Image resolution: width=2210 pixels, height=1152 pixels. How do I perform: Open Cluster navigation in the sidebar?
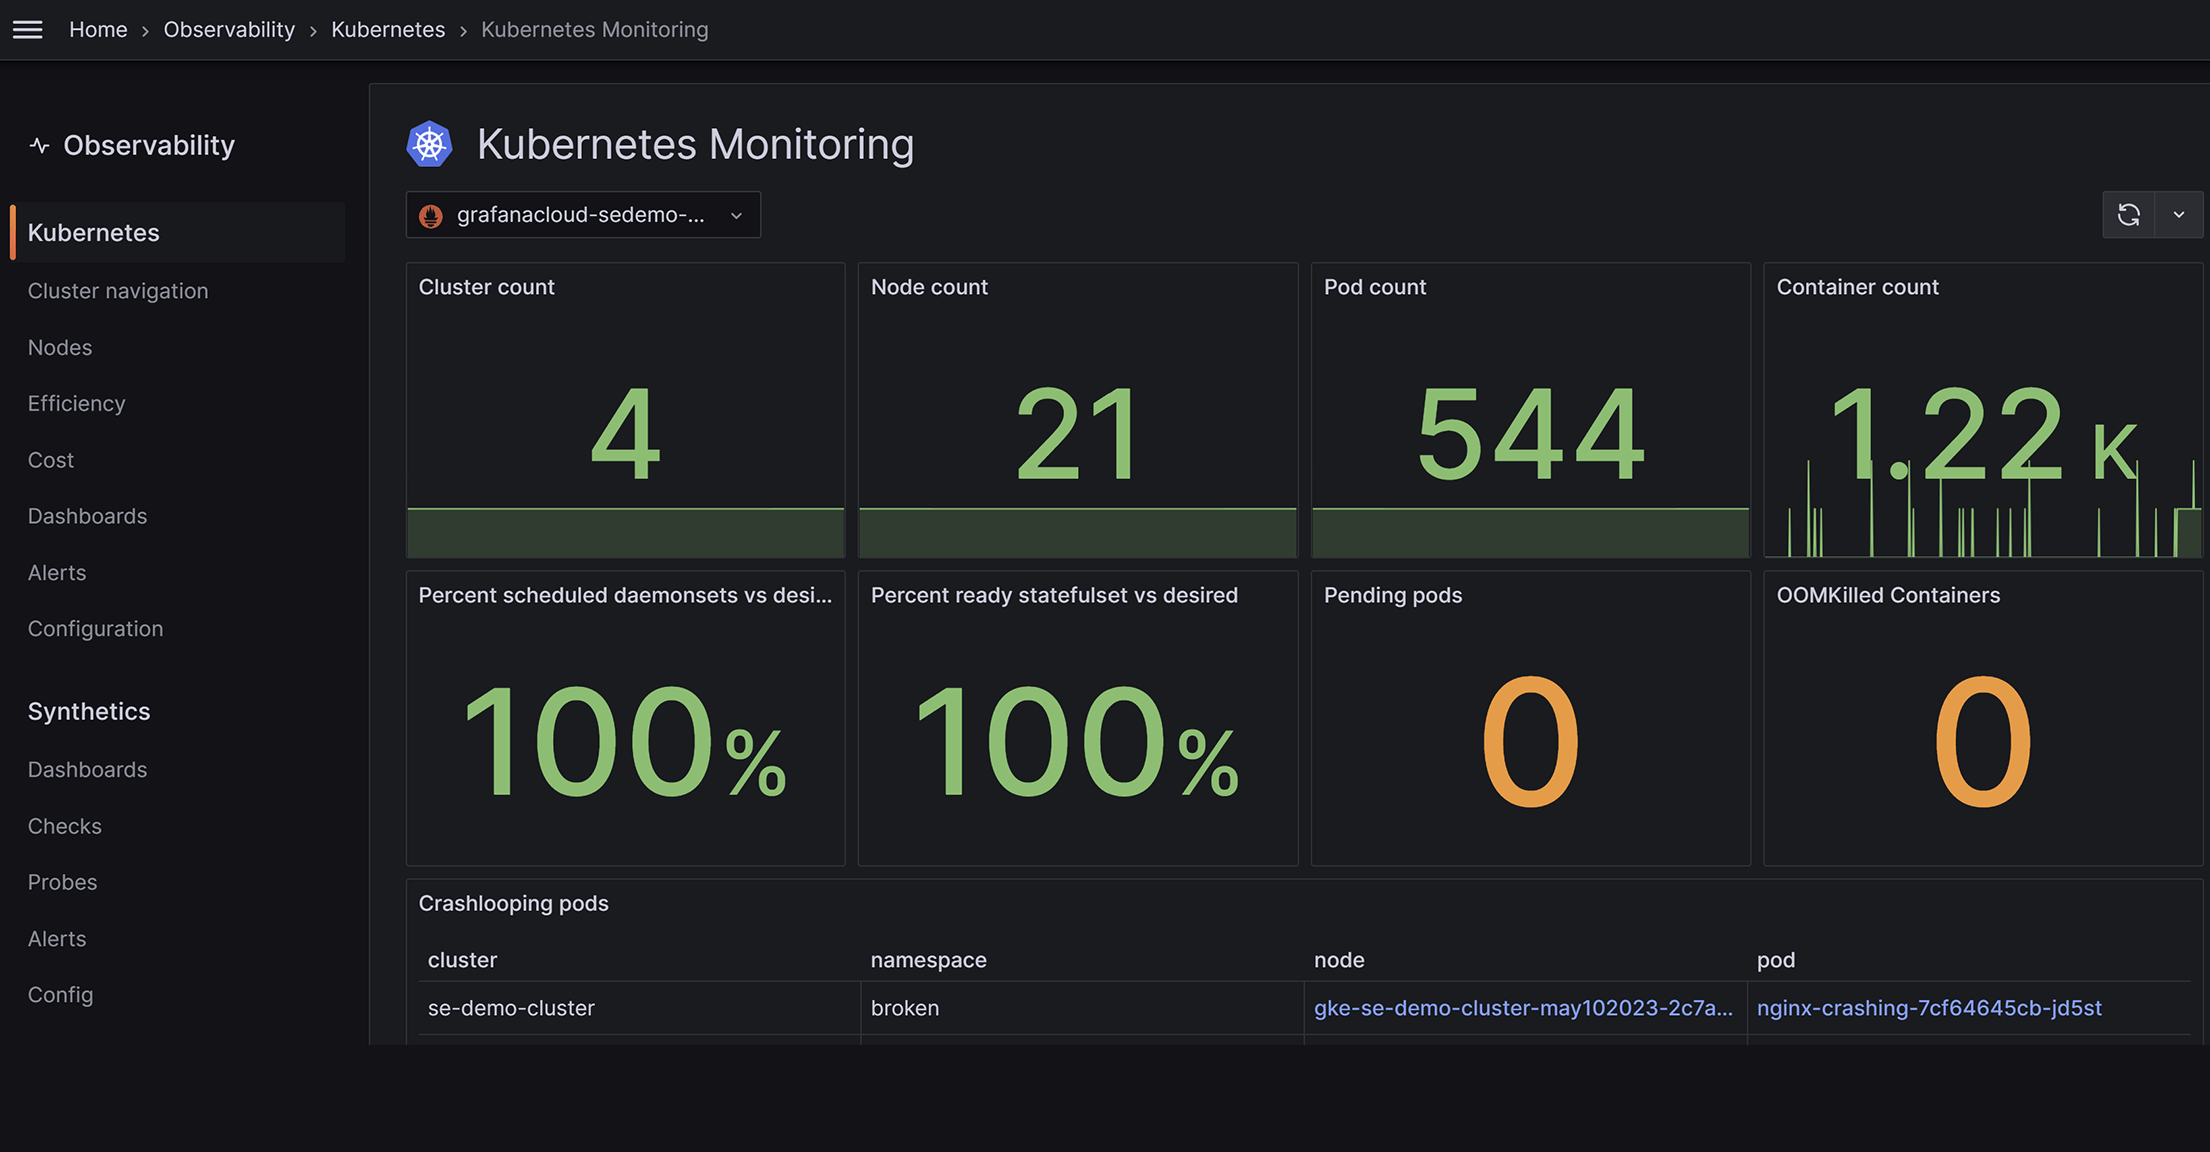tap(117, 291)
